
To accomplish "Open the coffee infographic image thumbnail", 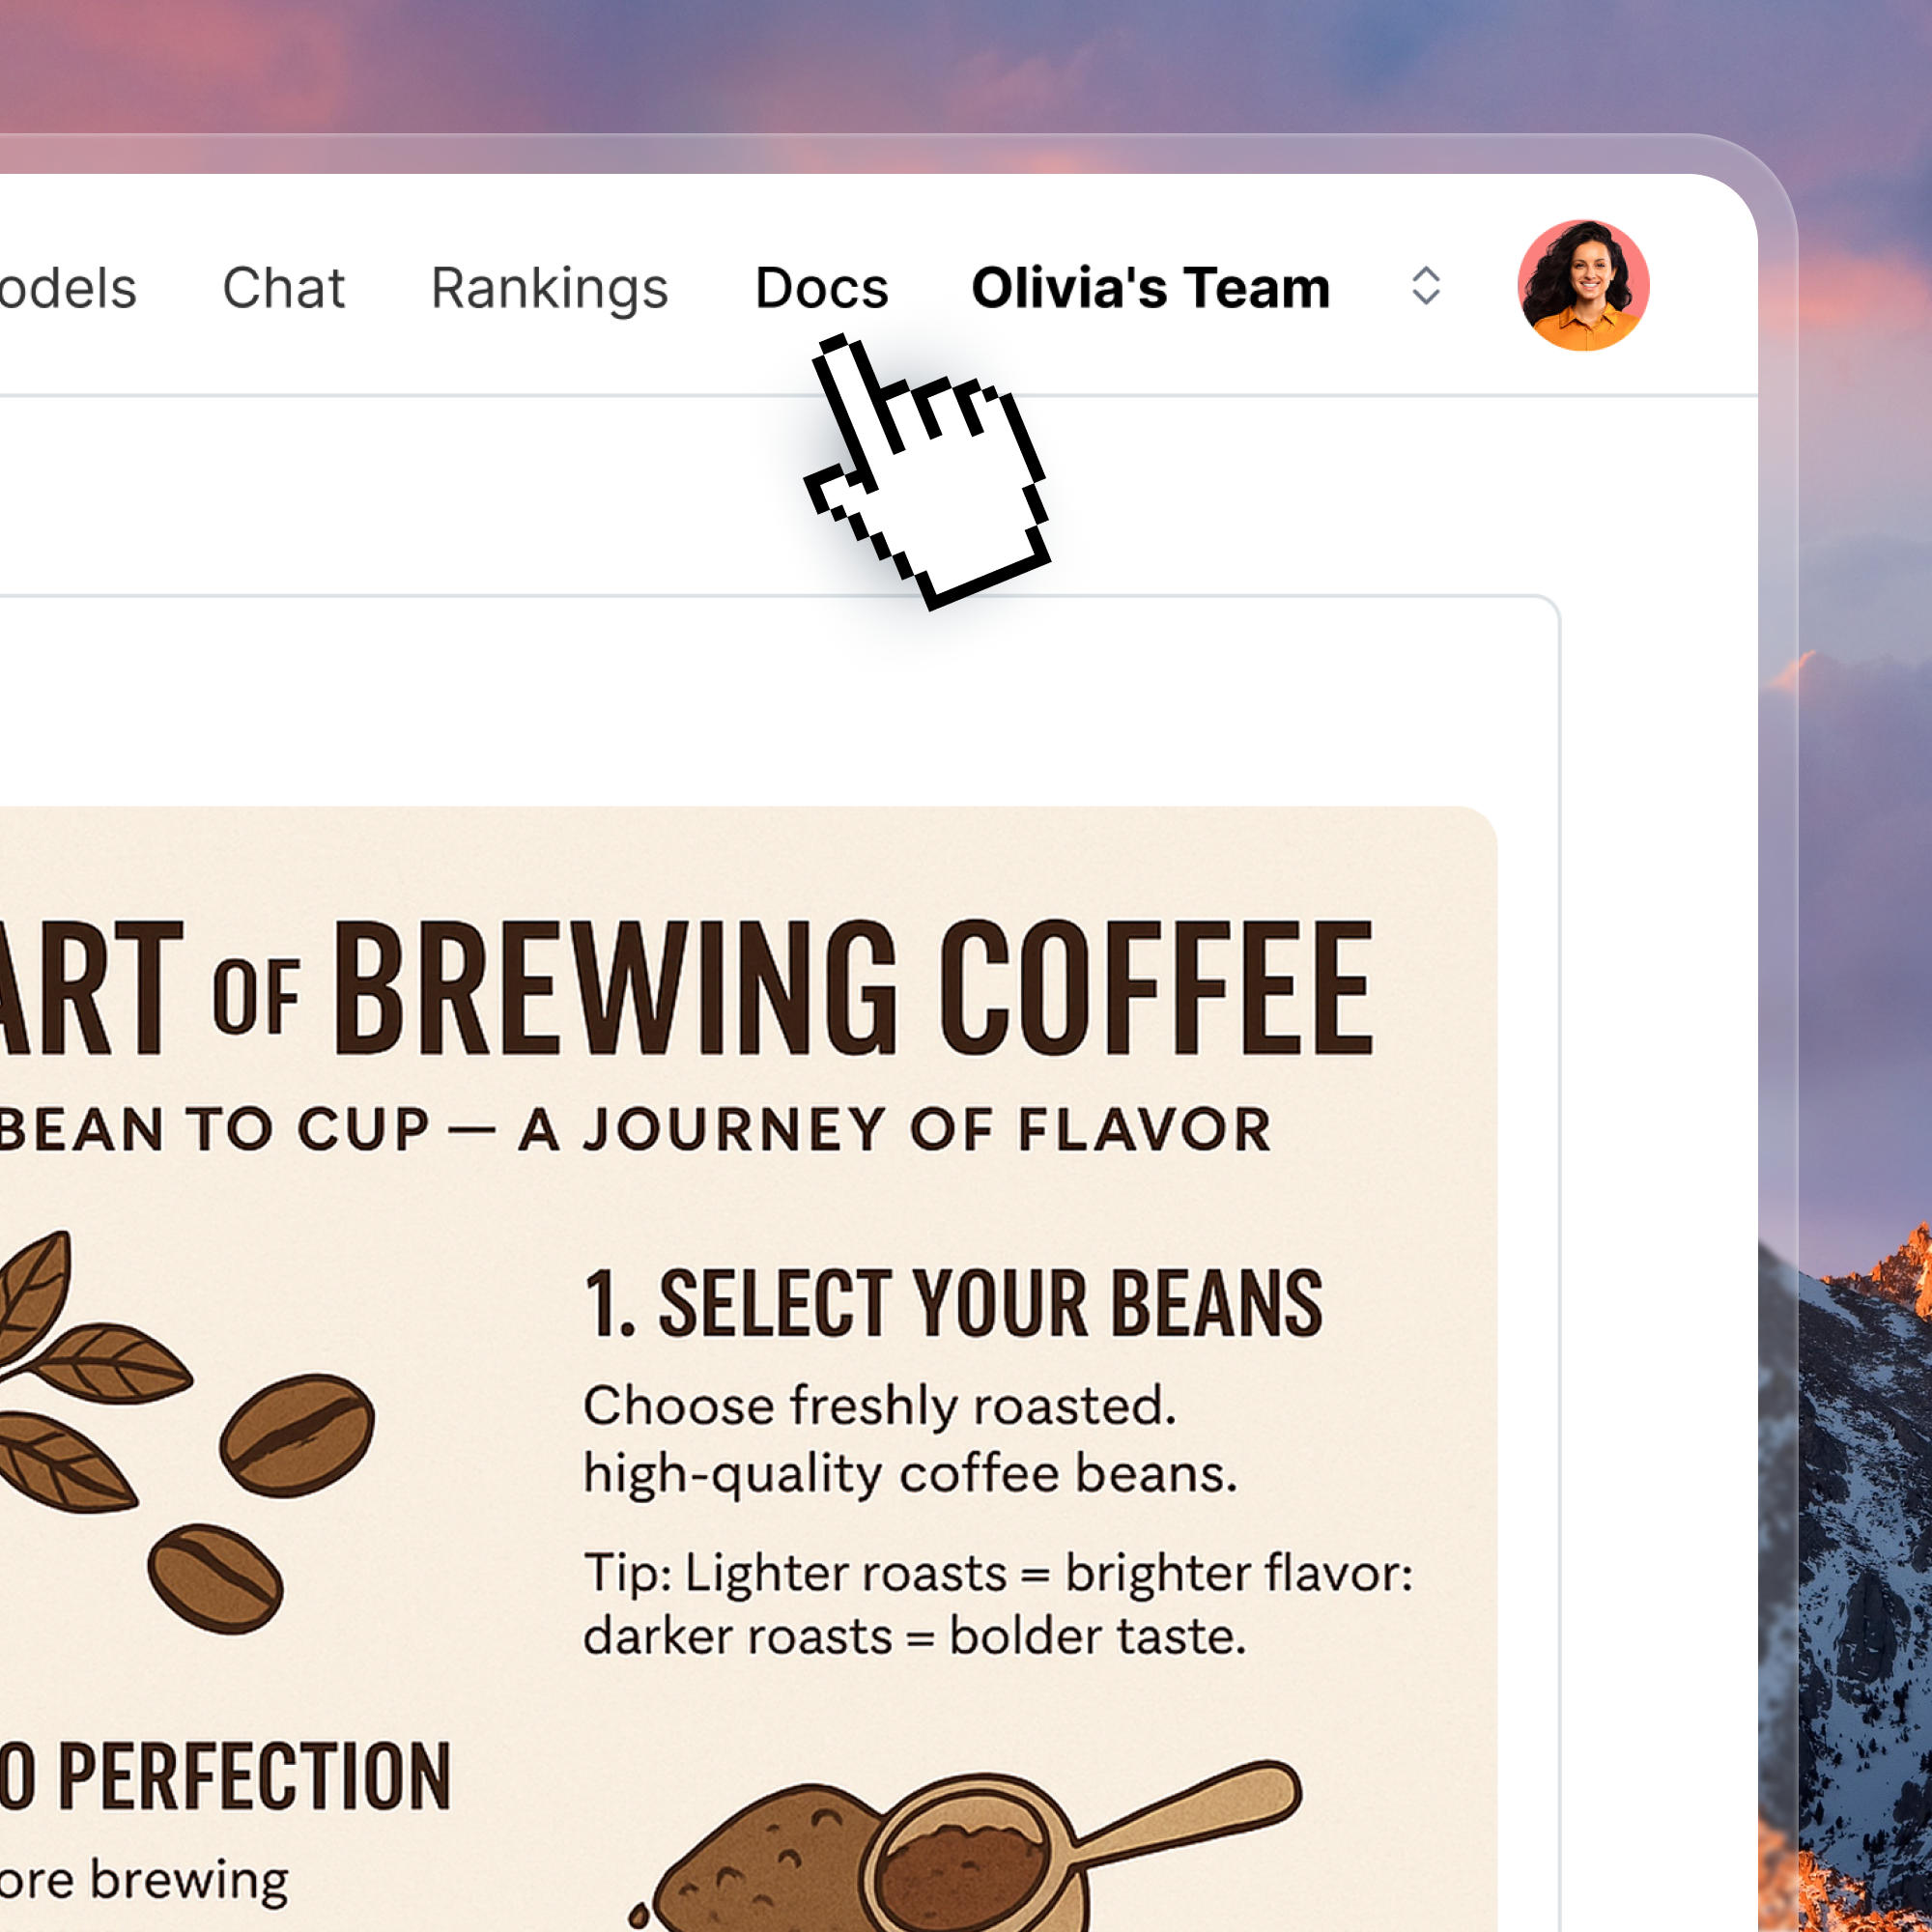I will (x=748, y=1369).
